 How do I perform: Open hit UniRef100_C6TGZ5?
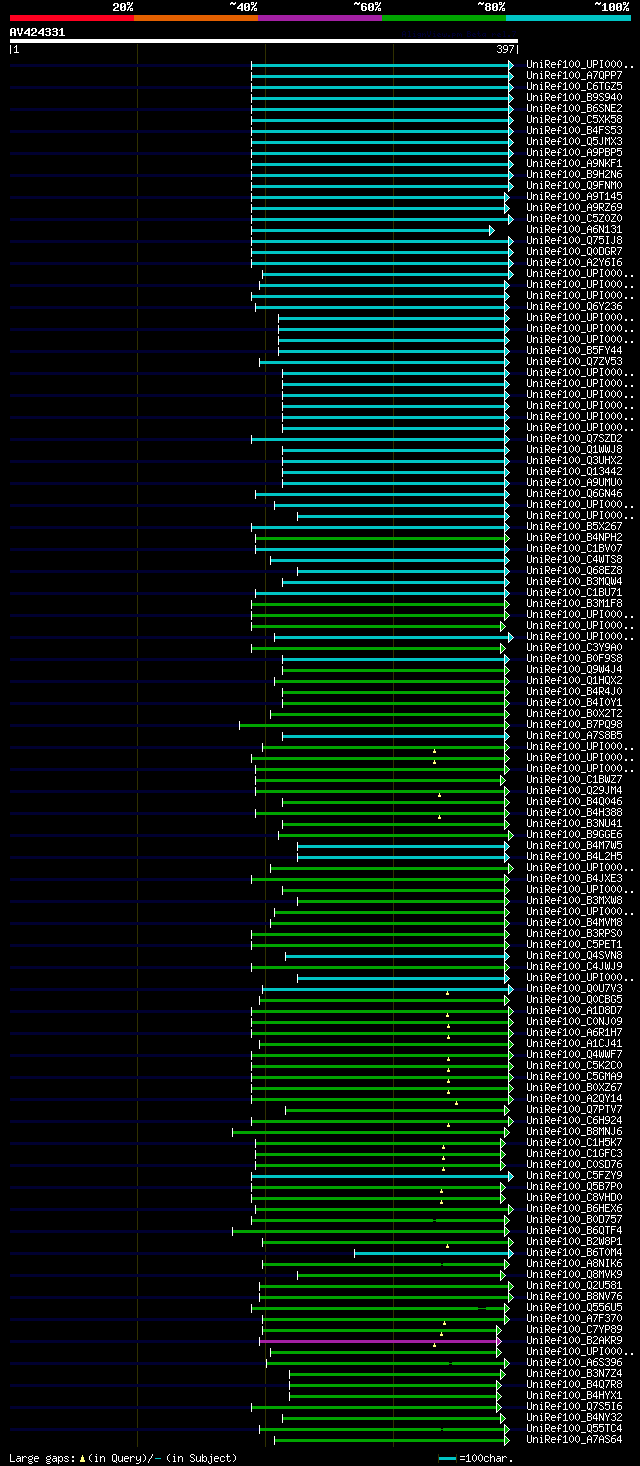point(574,87)
